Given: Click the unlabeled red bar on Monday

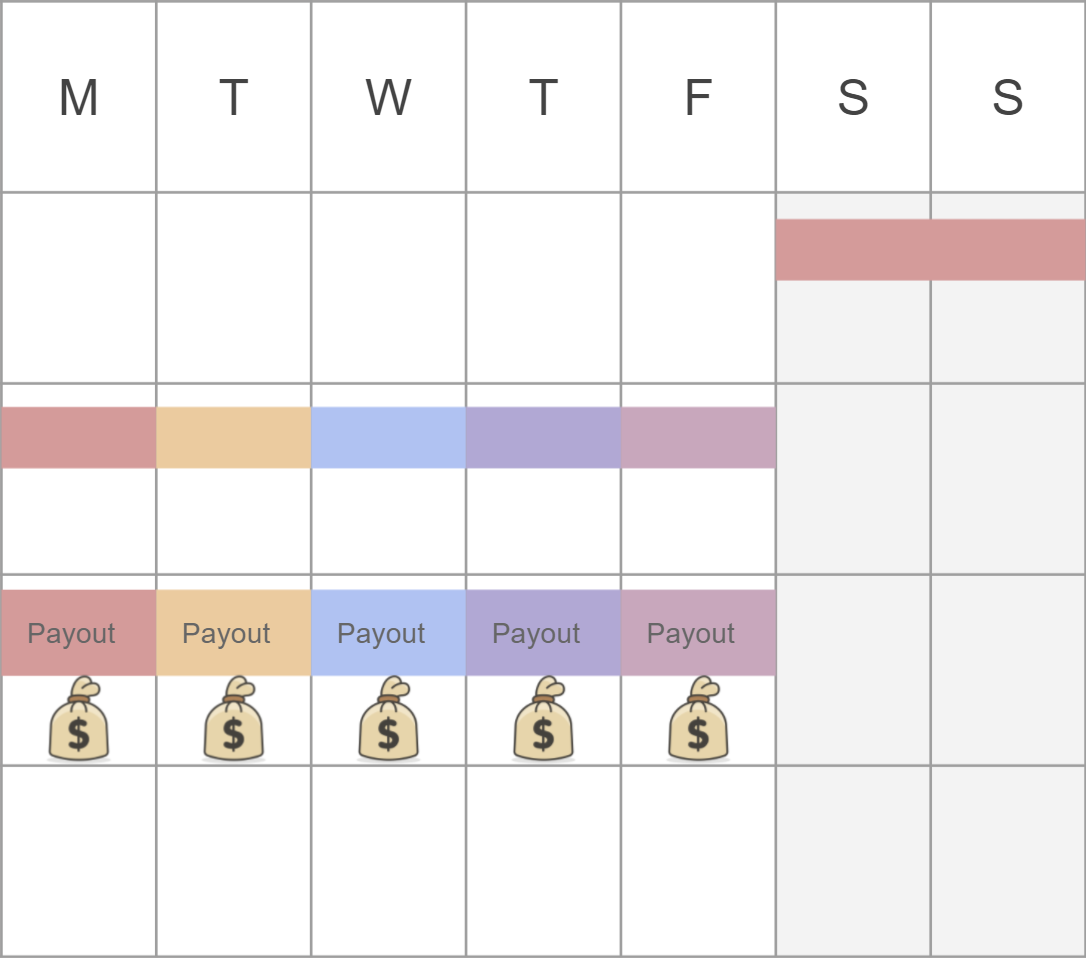Looking at the screenshot, I should coord(78,438).
